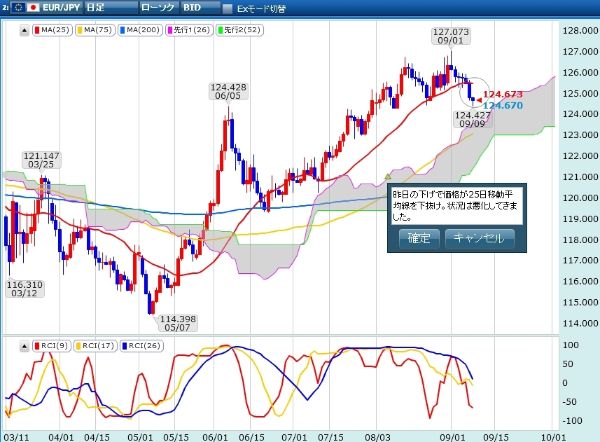Image resolution: width=600 pixels, height=442 pixels.
Task: Collapse the RCI legend with arrow
Action: [24, 347]
